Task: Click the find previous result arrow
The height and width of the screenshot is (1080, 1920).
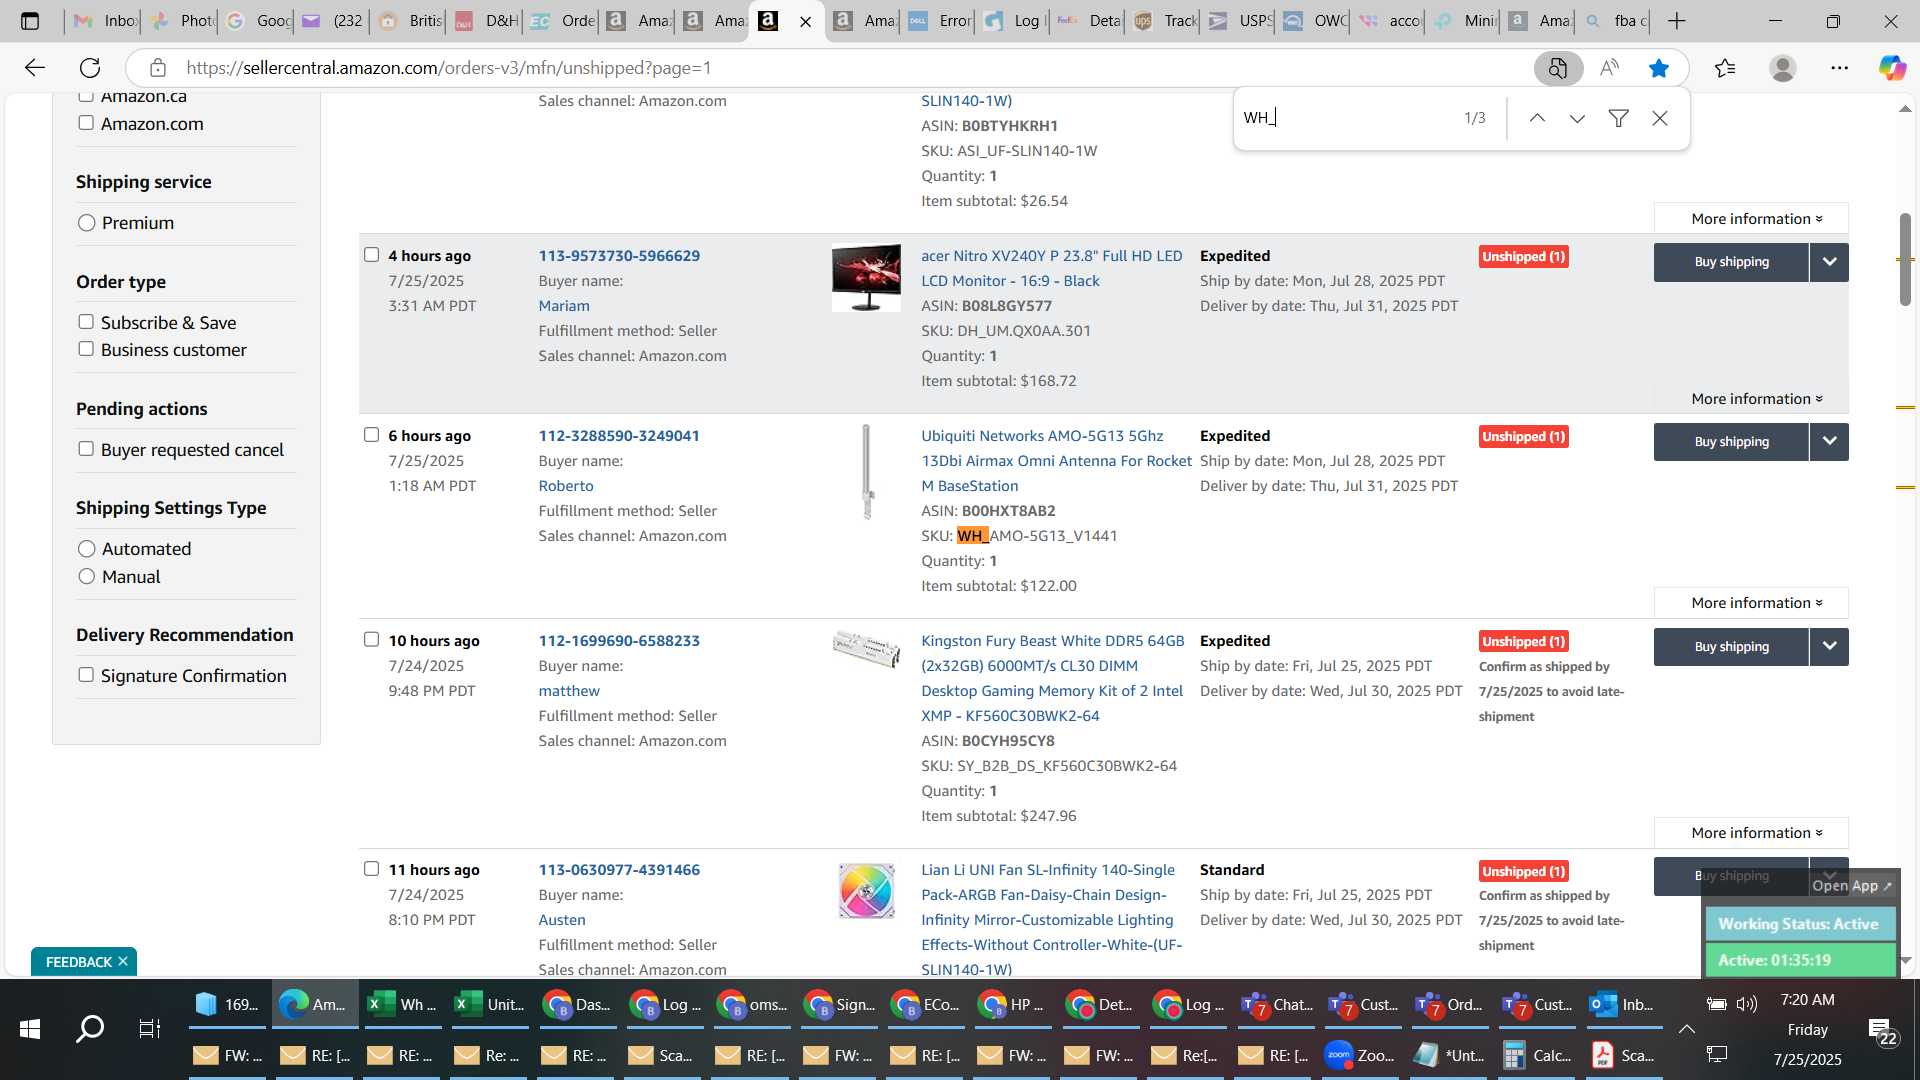Action: (1537, 118)
